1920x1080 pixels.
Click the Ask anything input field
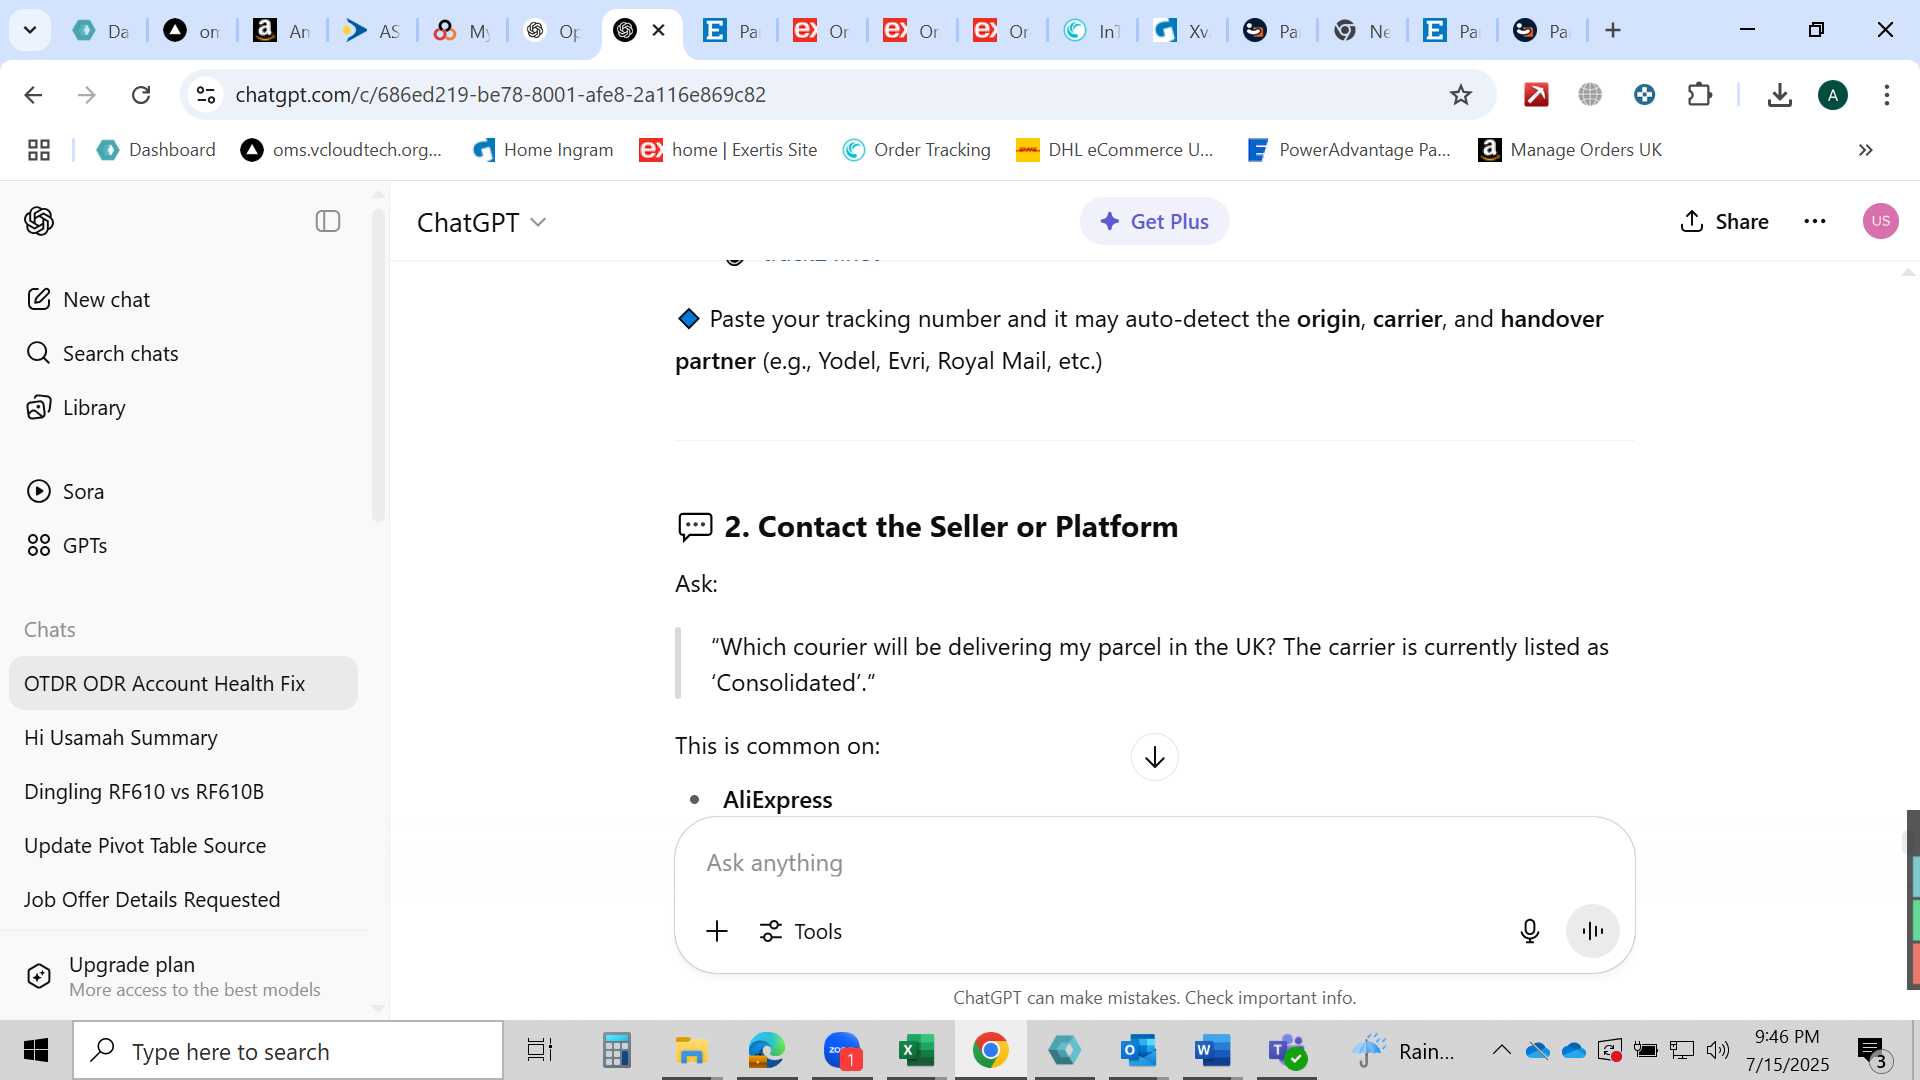[1154, 863]
